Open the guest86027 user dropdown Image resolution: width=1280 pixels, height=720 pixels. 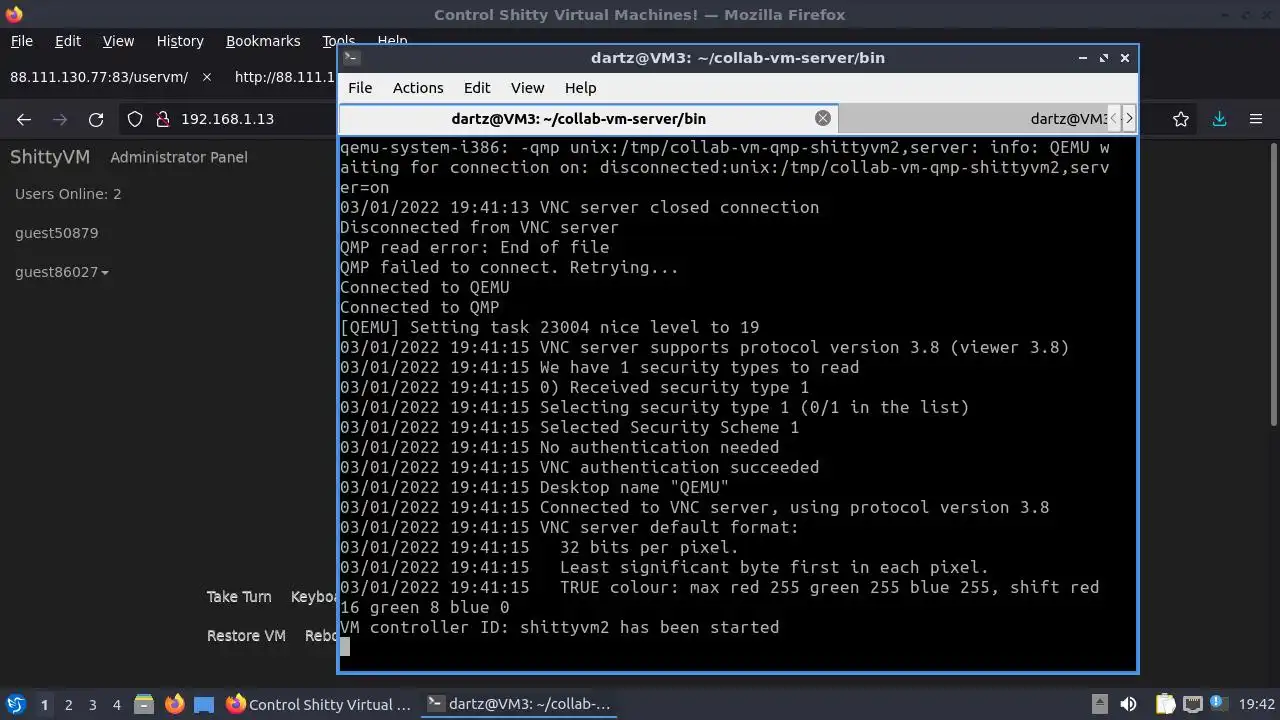click(62, 272)
